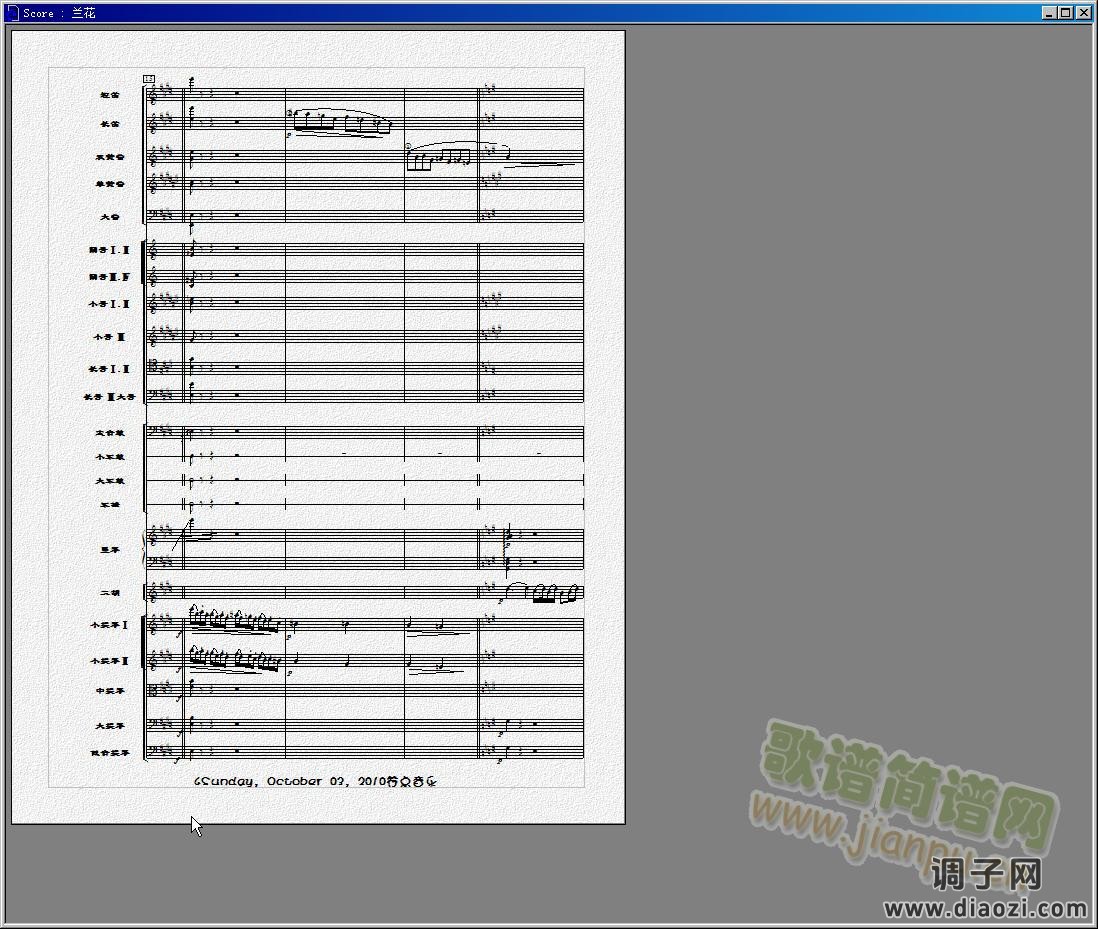This screenshot has height=929, width=1098.
Task: Select the 双簧管 staff label
Action: [110, 157]
